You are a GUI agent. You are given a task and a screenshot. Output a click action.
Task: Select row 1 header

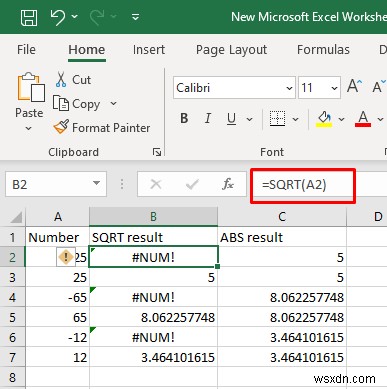(12, 237)
